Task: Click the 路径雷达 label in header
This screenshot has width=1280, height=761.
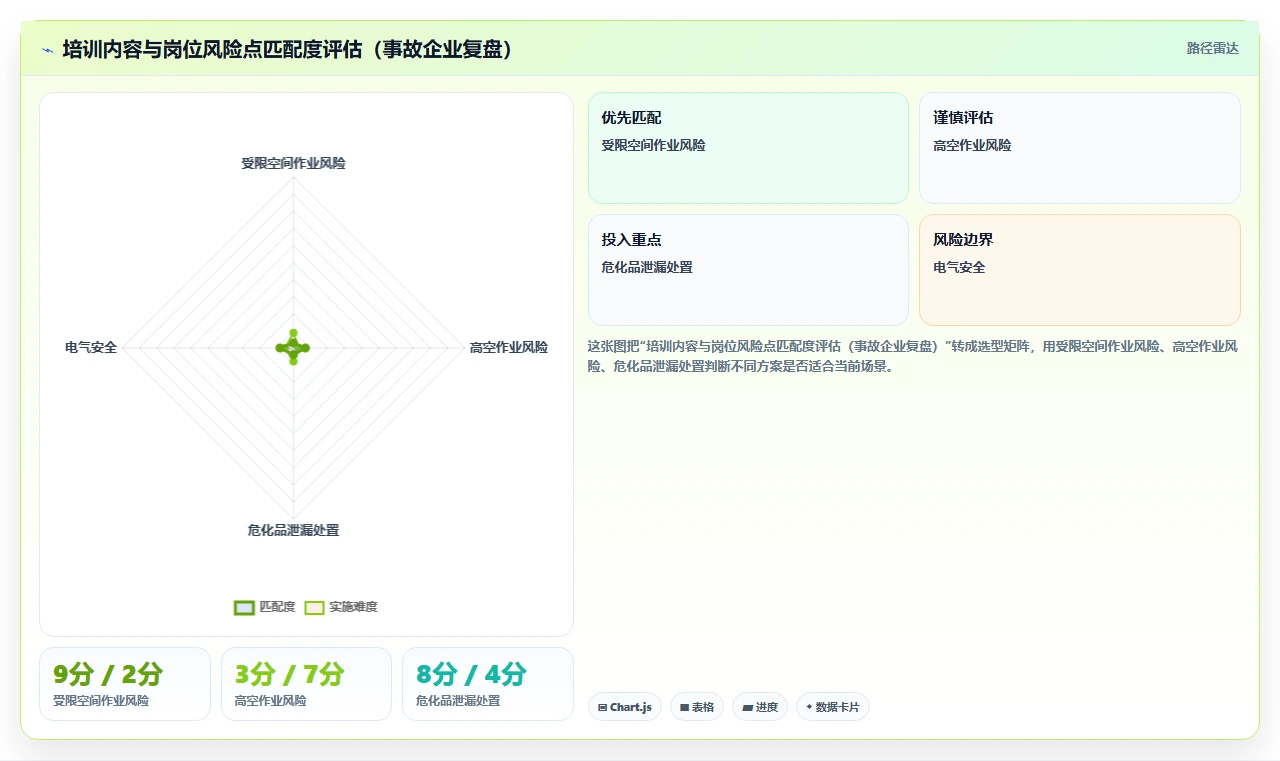Action: (1212, 48)
